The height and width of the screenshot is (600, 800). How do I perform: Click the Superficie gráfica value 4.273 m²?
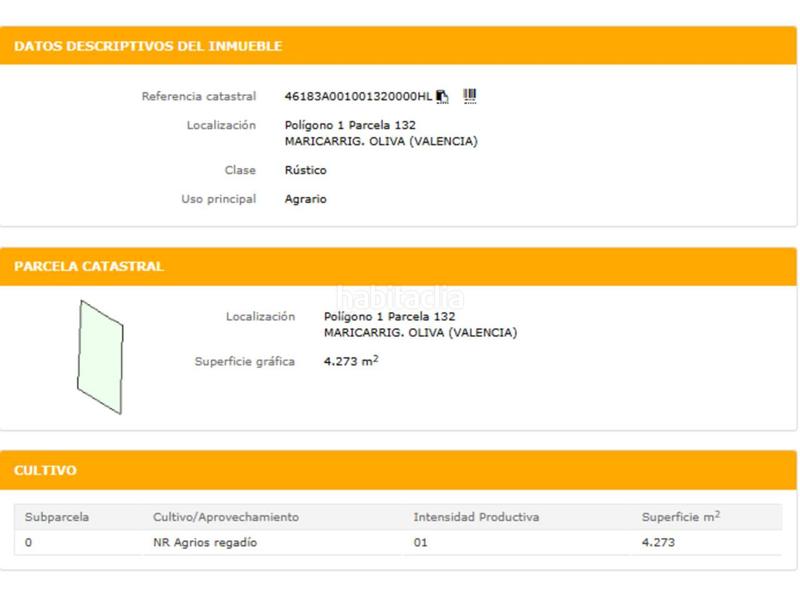(351, 361)
